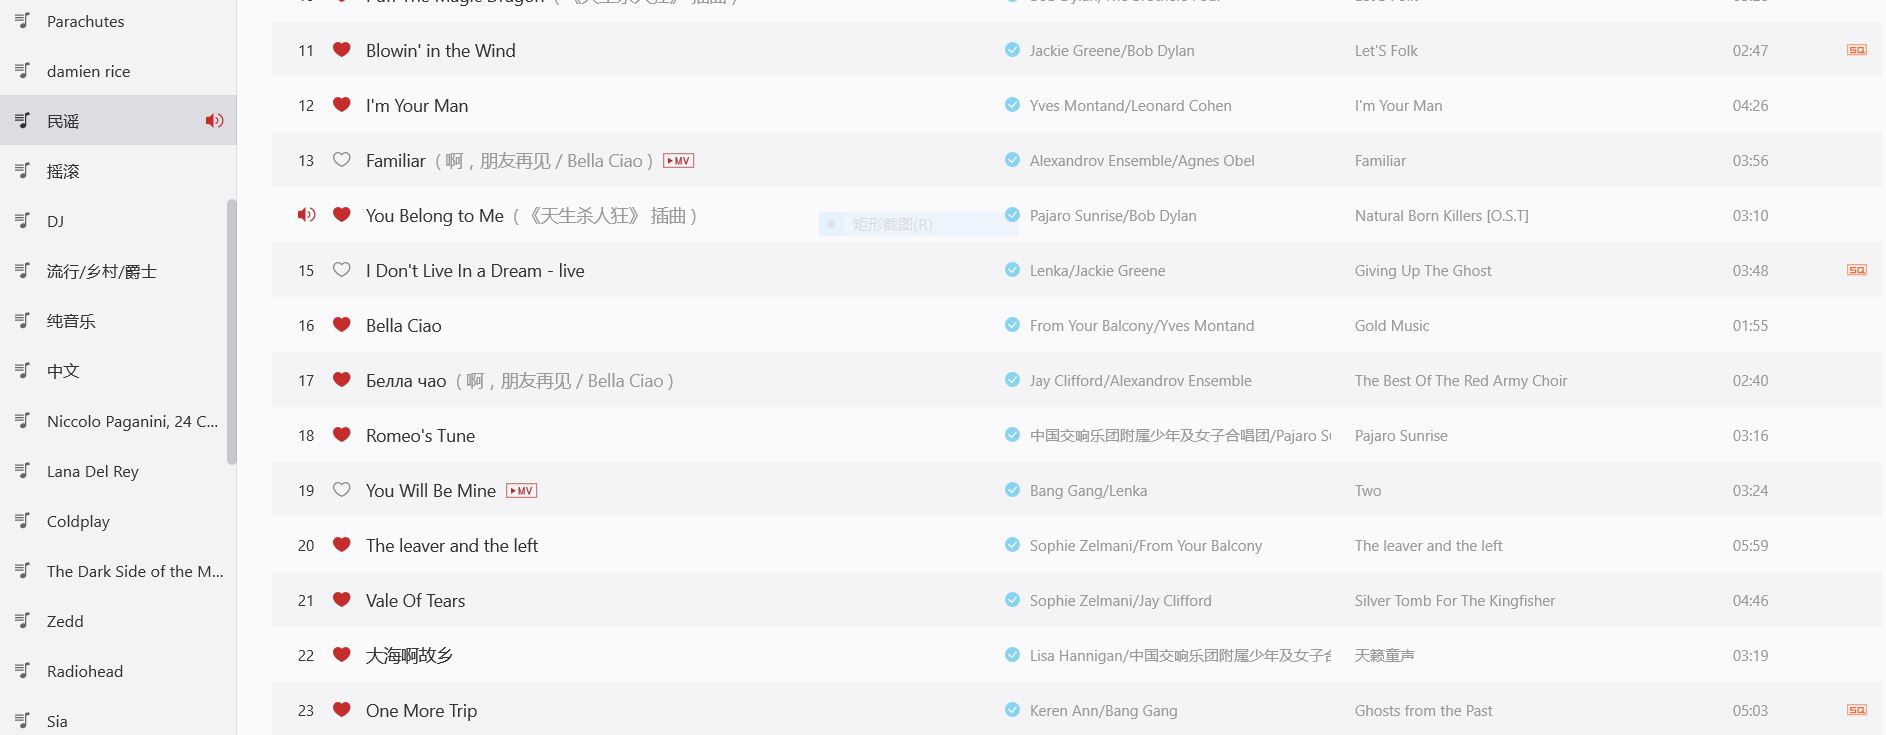Click speaker icon on 民谣 playlist
Image resolution: width=1886 pixels, height=735 pixels.
coord(214,121)
